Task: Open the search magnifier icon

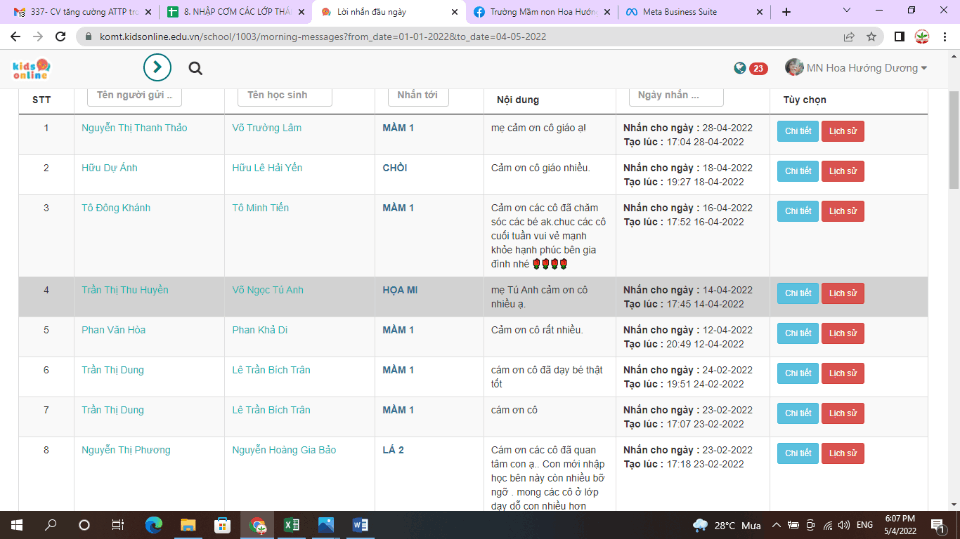Action: pyautogui.click(x=195, y=68)
